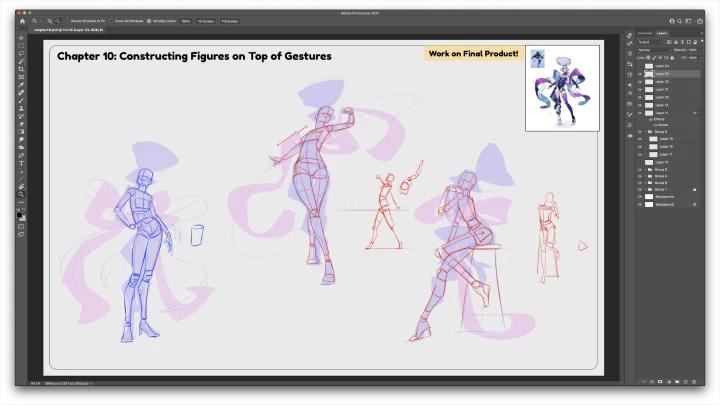Toggle visibility of Group 9
Image resolution: width=720 pixels, height=405 pixels.
coord(640,132)
